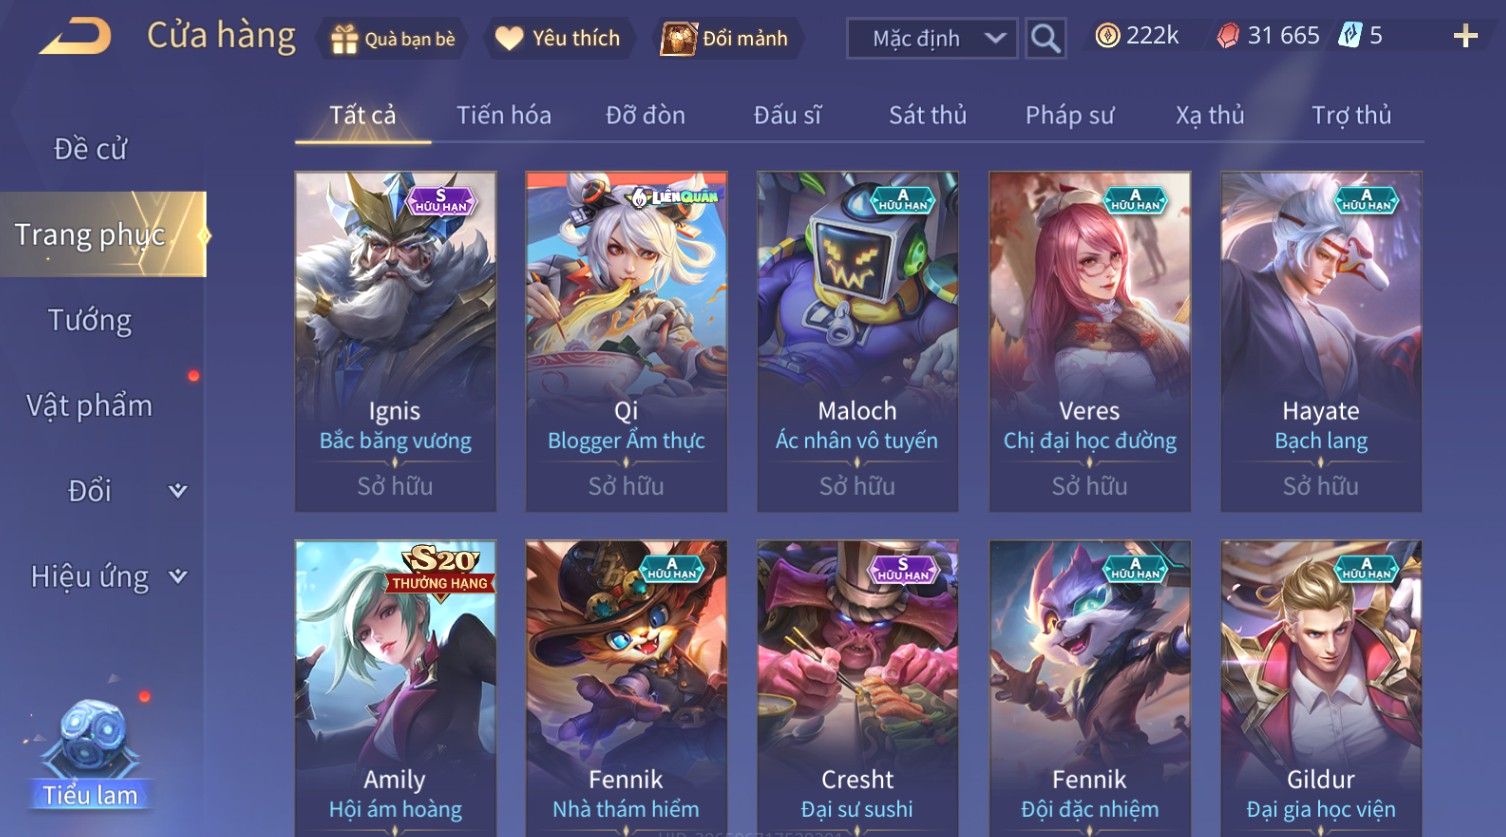1506x837 pixels.
Task: Open the Hayate Bạch lang skin card
Action: click(1320, 342)
